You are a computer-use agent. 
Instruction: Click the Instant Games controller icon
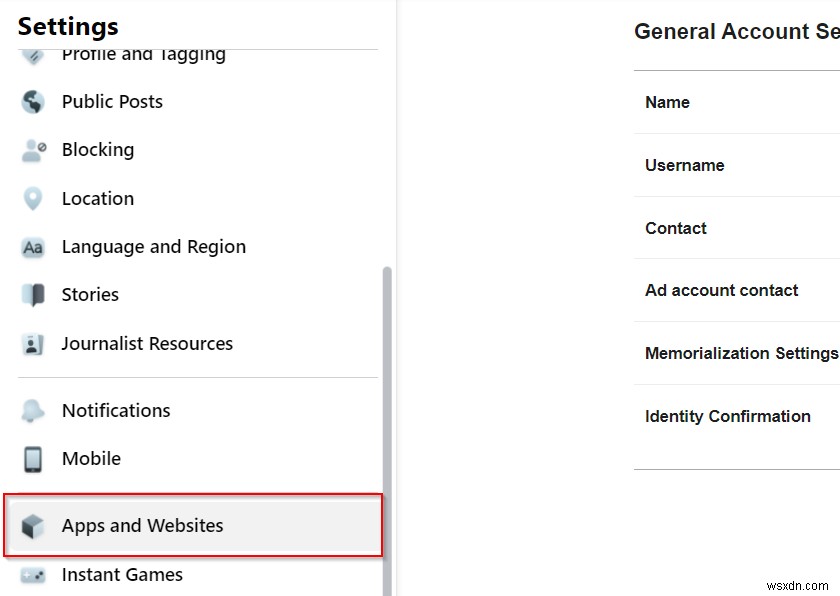[33, 575]
